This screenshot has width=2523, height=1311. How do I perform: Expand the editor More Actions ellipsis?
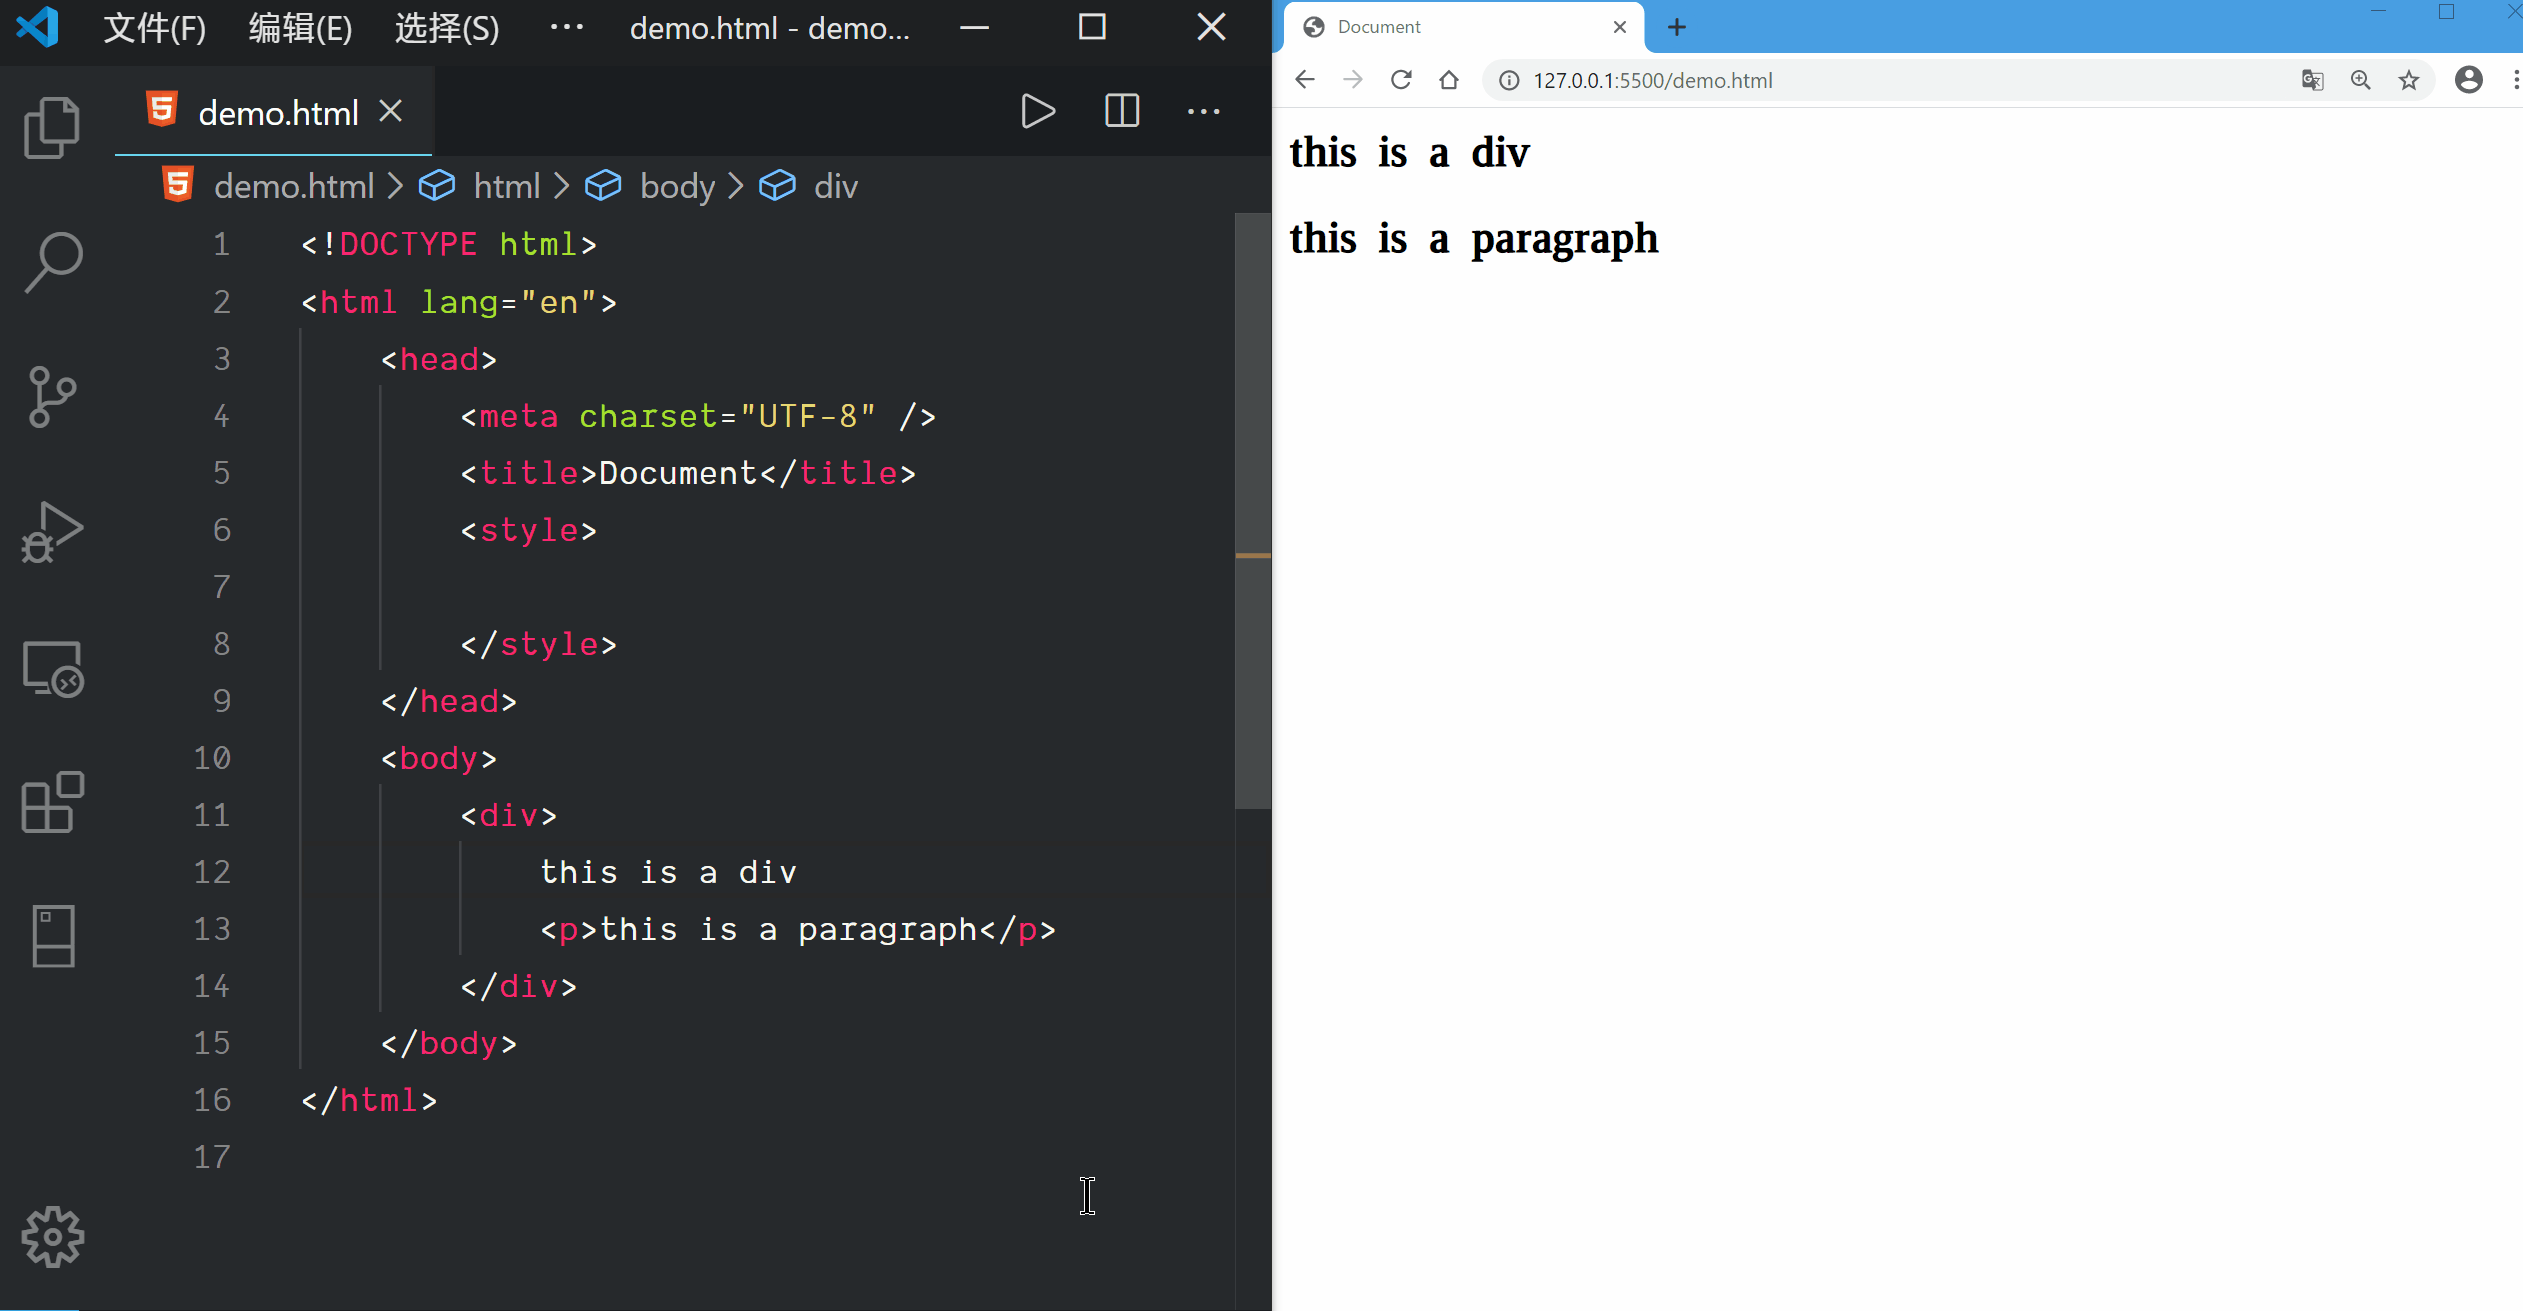pos(1203,111)
